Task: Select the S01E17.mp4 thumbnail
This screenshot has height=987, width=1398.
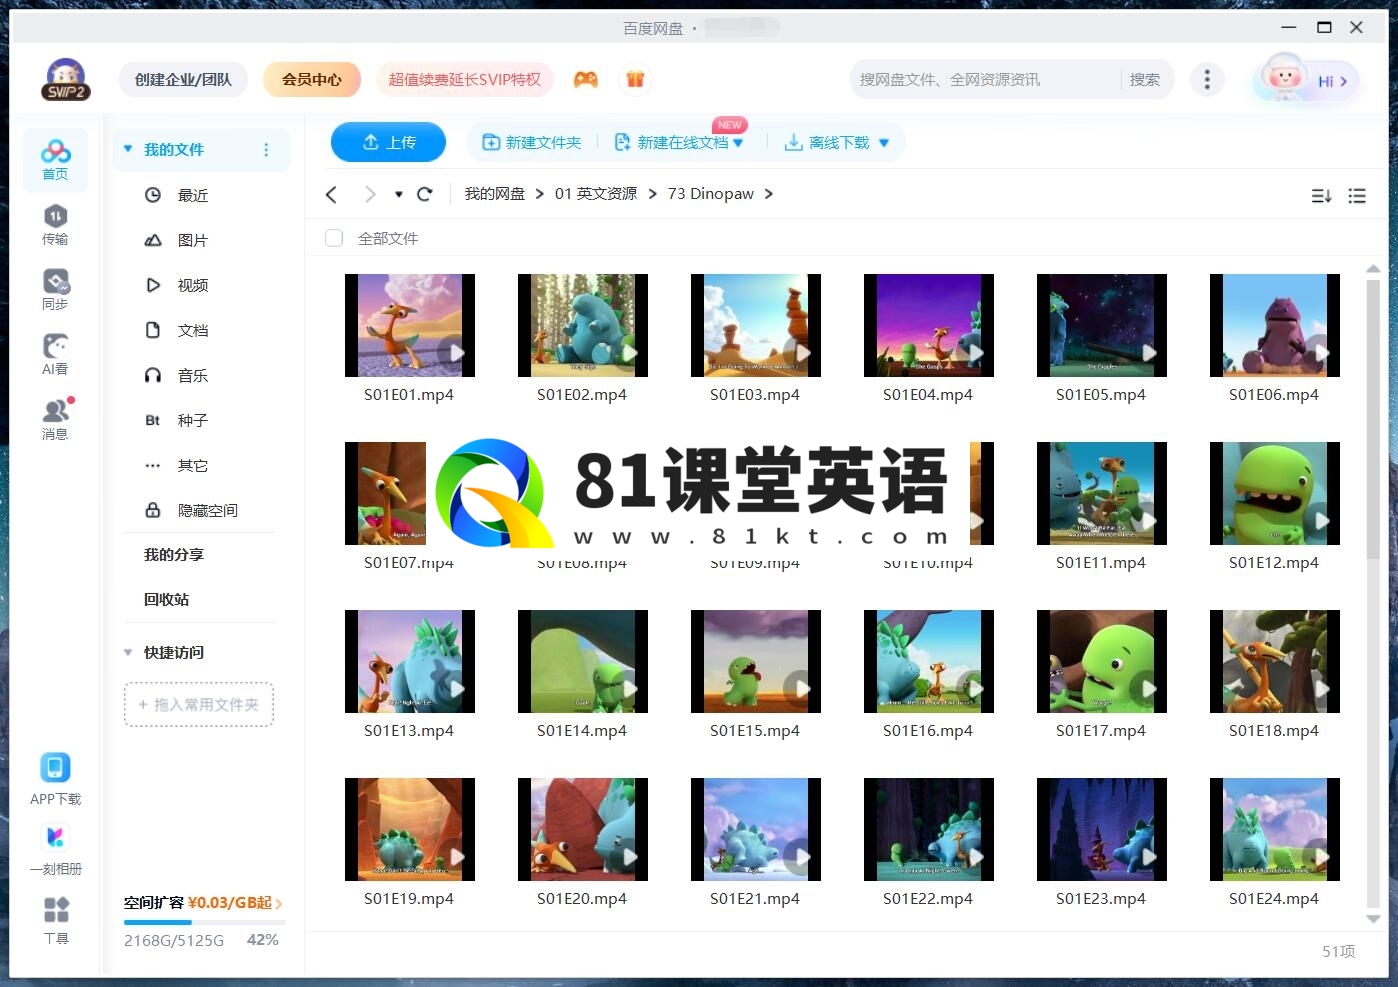Action: coord(1102,661)
